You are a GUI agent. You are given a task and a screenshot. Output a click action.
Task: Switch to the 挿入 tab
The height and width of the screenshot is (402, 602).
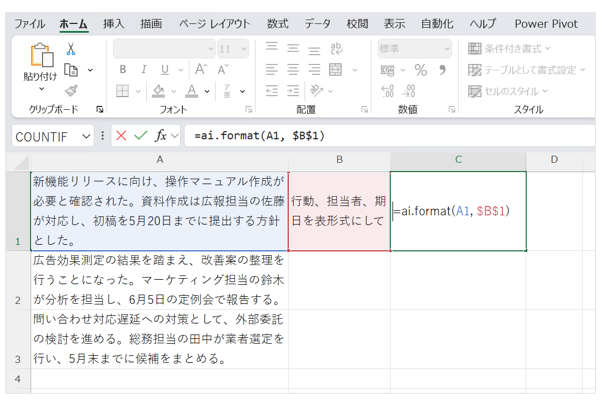pos(113,24)
